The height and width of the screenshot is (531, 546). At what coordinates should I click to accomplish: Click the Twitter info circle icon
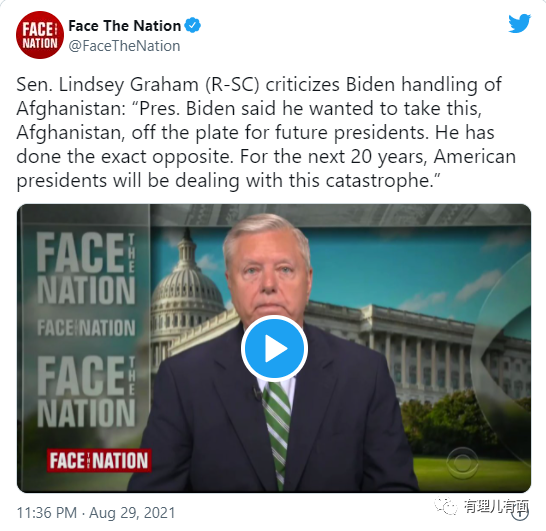coord(521,513)
